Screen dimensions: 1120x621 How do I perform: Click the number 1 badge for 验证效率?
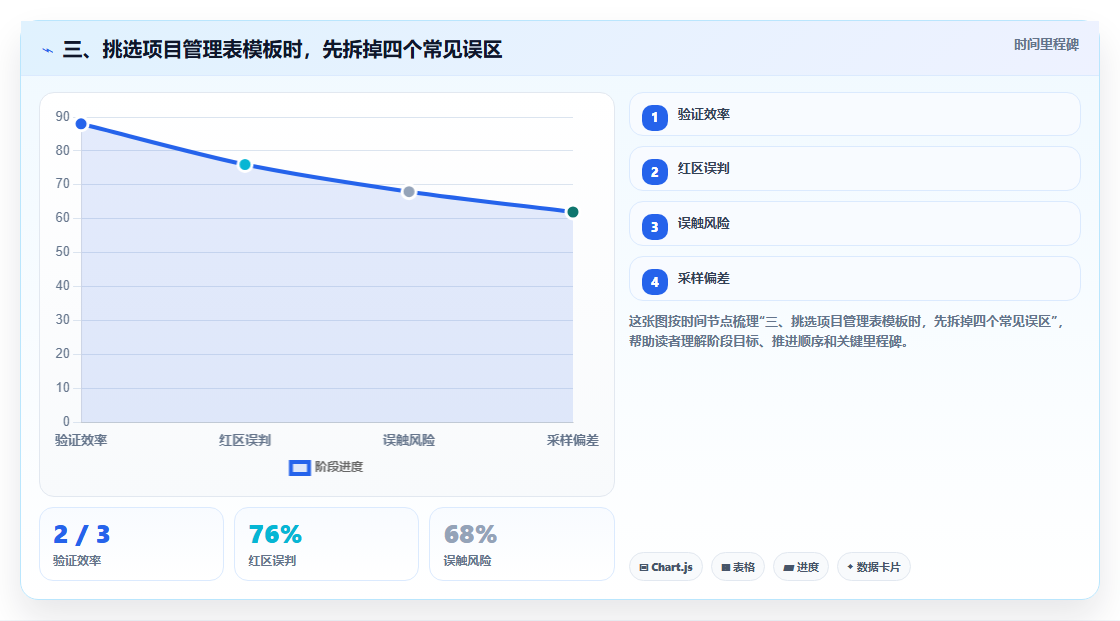click(654, 117)
